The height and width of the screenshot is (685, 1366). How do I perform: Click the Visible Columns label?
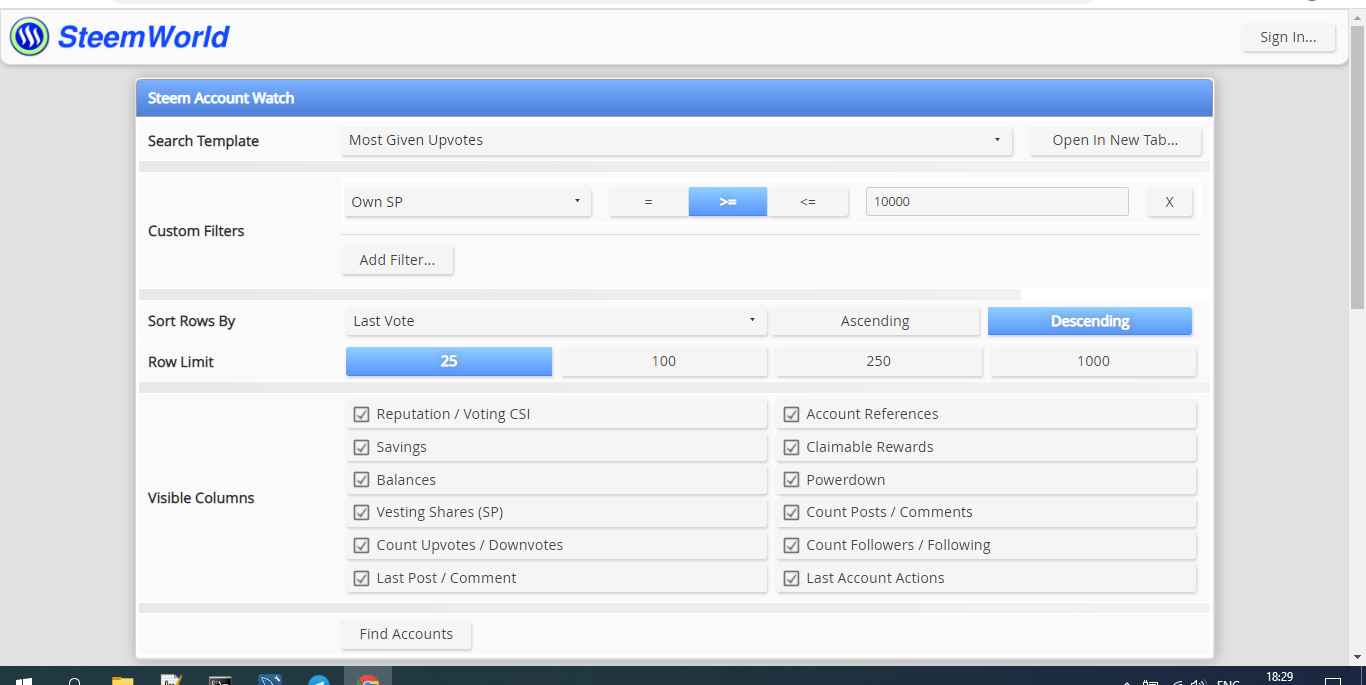201,498
